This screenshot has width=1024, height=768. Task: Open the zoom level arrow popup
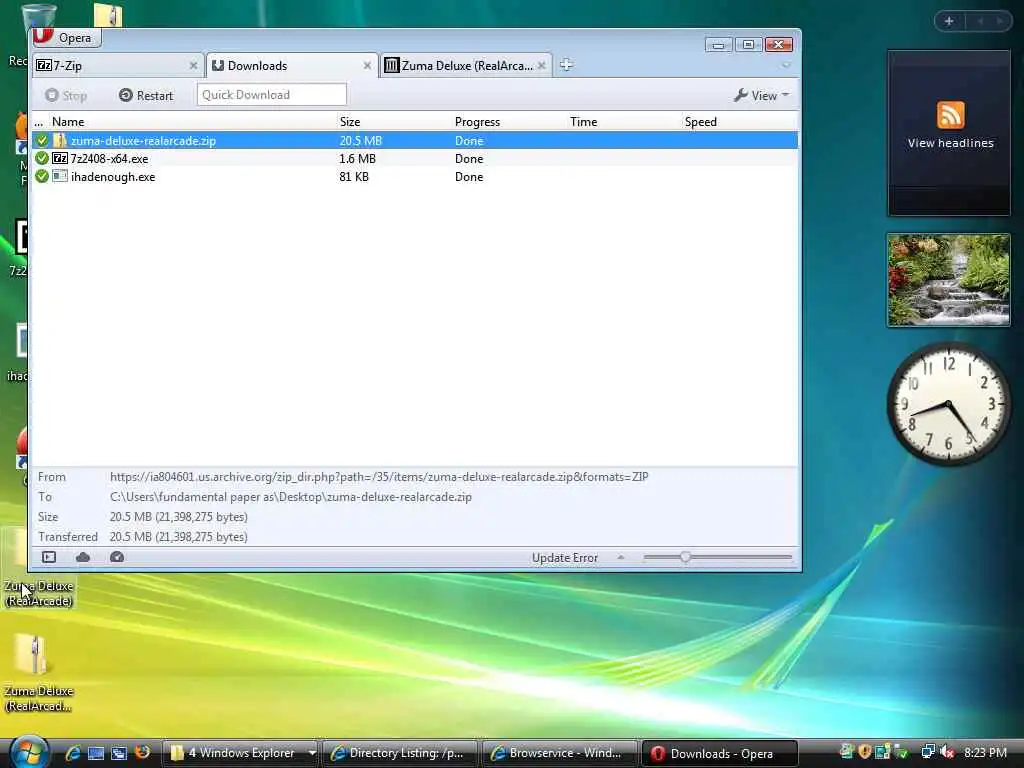pyautogui.click(x=621, y=557)
